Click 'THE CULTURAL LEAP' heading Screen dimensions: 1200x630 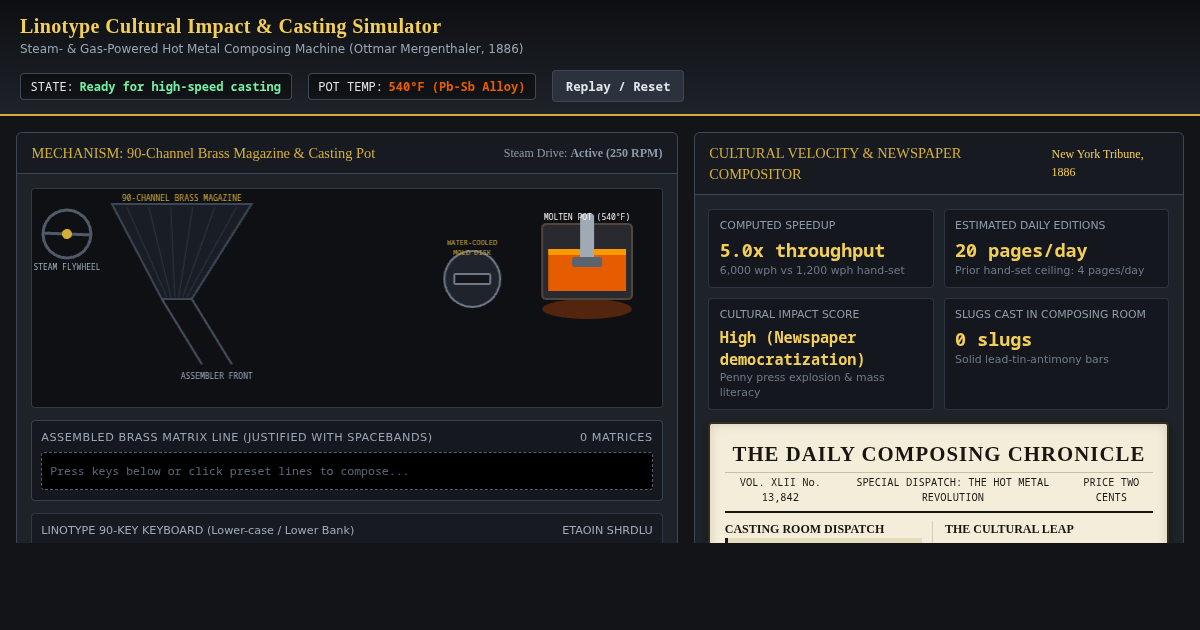pos(1009,529)
